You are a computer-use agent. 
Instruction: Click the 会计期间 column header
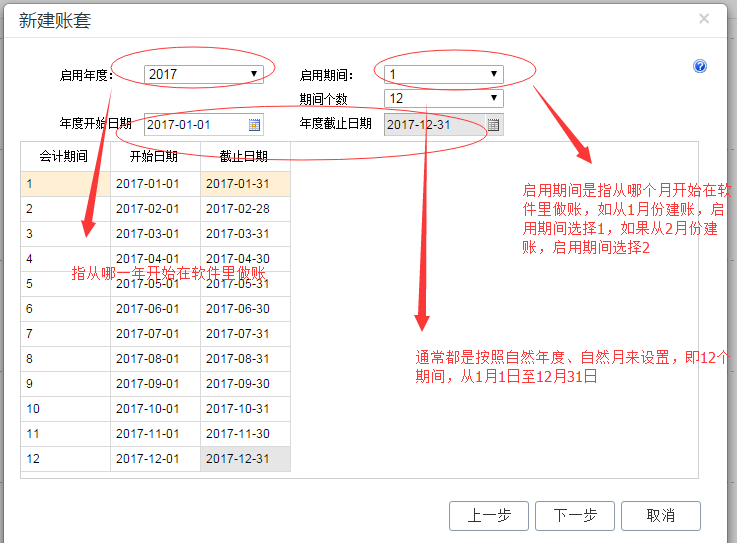[65, 157]
